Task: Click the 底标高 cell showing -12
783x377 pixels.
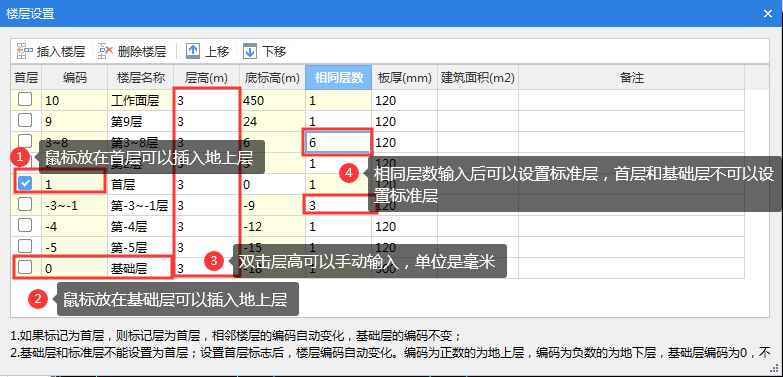Action: click(272, 226)
